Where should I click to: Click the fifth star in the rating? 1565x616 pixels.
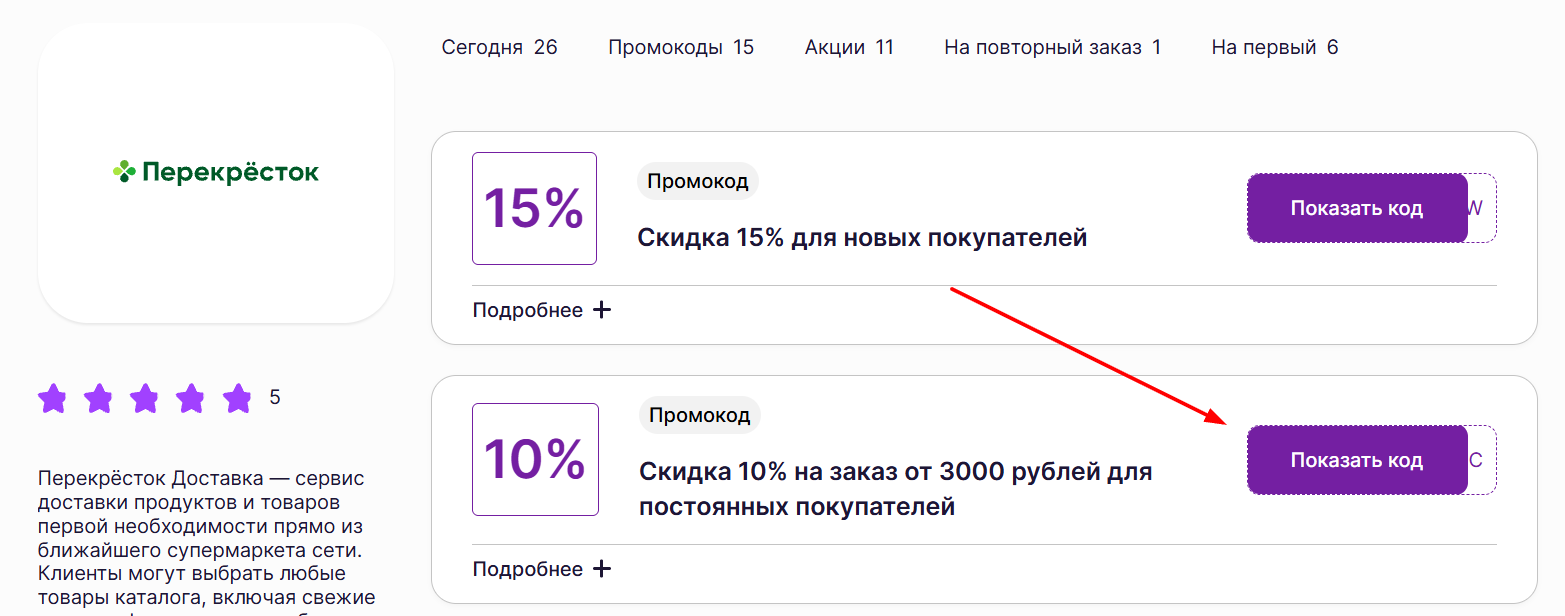coord(238,398)
